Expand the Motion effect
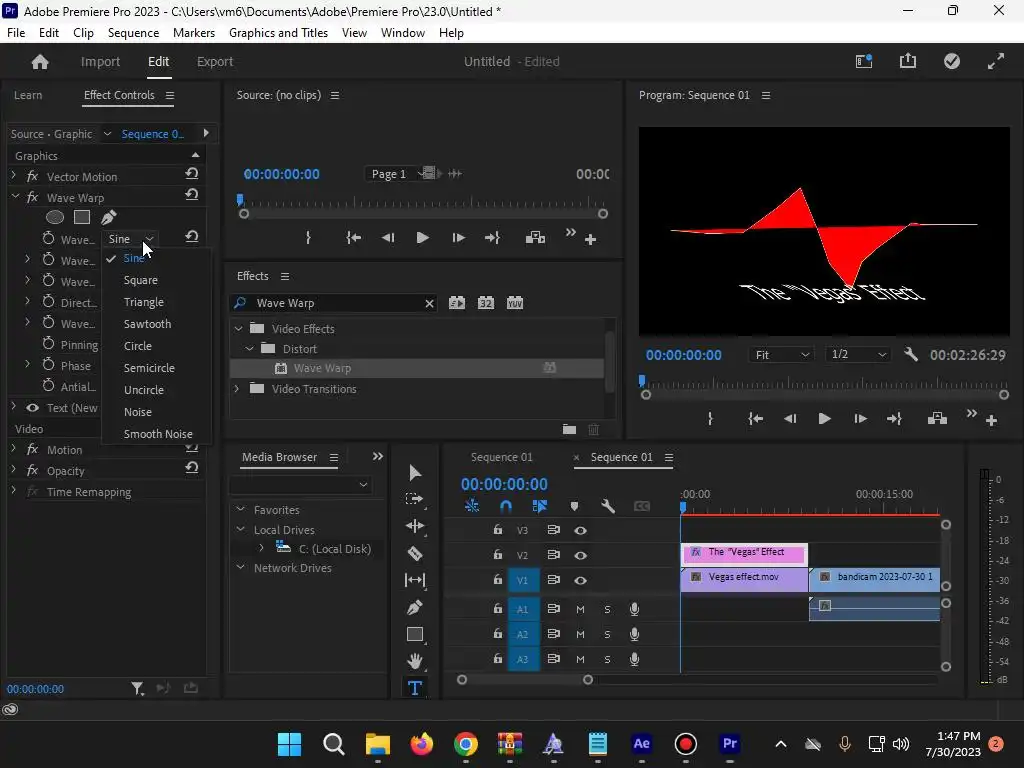The image size is (1024, 768). click(x=14, y=449)
